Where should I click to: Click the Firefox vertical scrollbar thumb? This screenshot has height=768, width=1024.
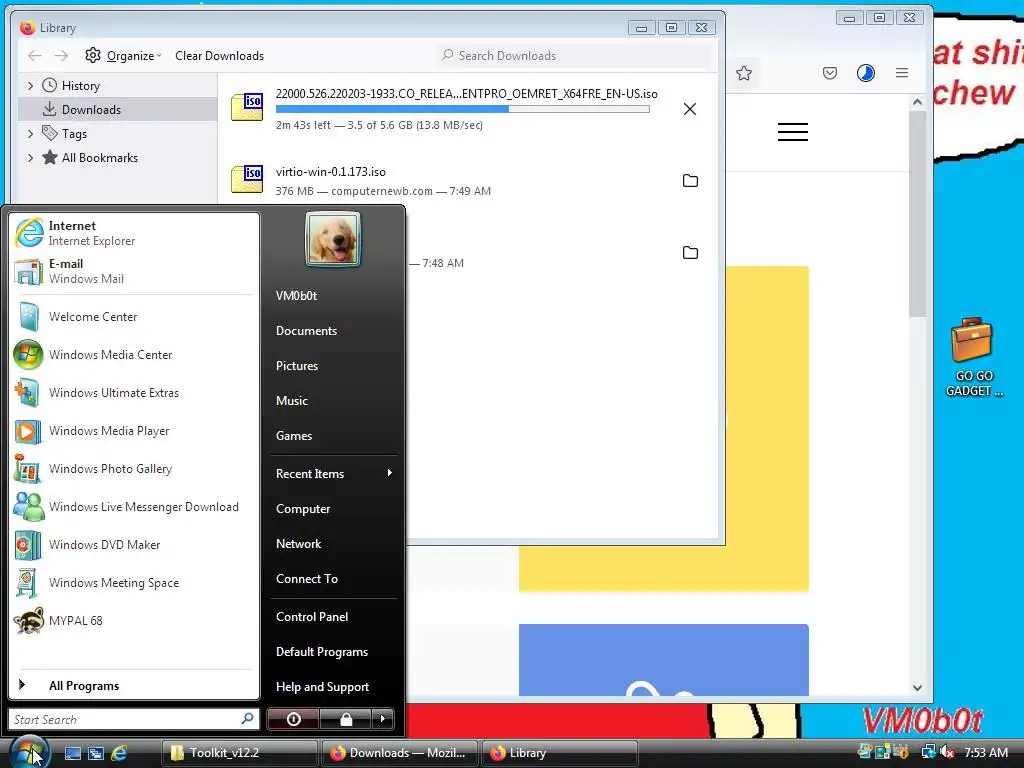(918, 214)
